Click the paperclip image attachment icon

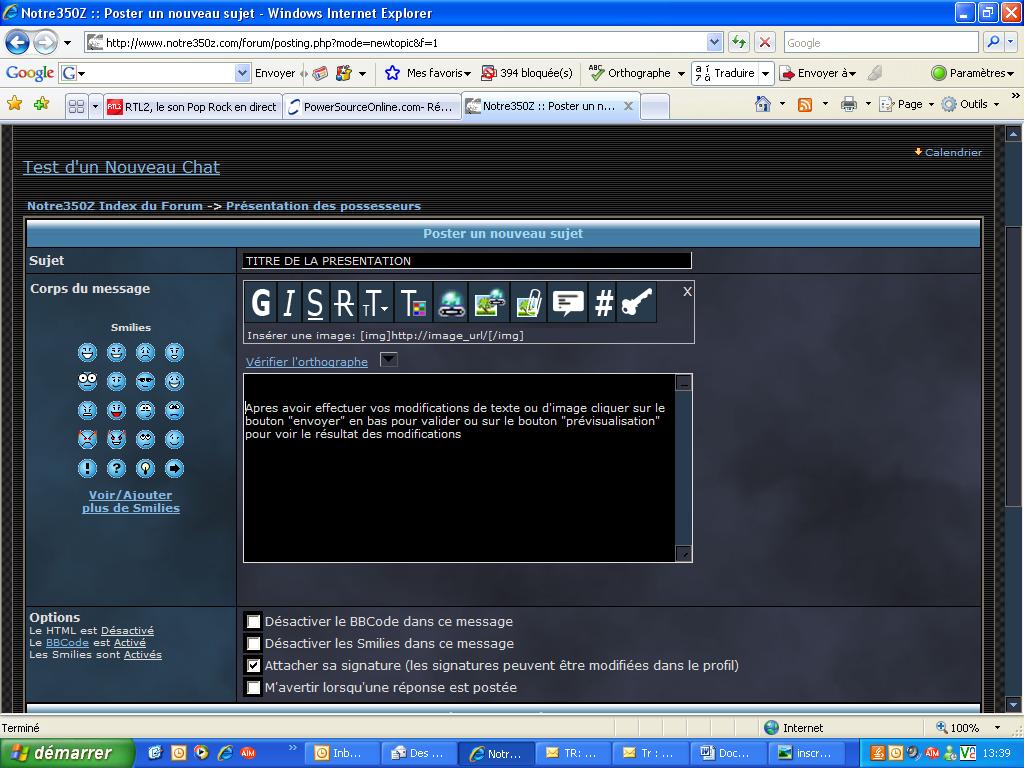pyautogui.click(x=528, y=302)
